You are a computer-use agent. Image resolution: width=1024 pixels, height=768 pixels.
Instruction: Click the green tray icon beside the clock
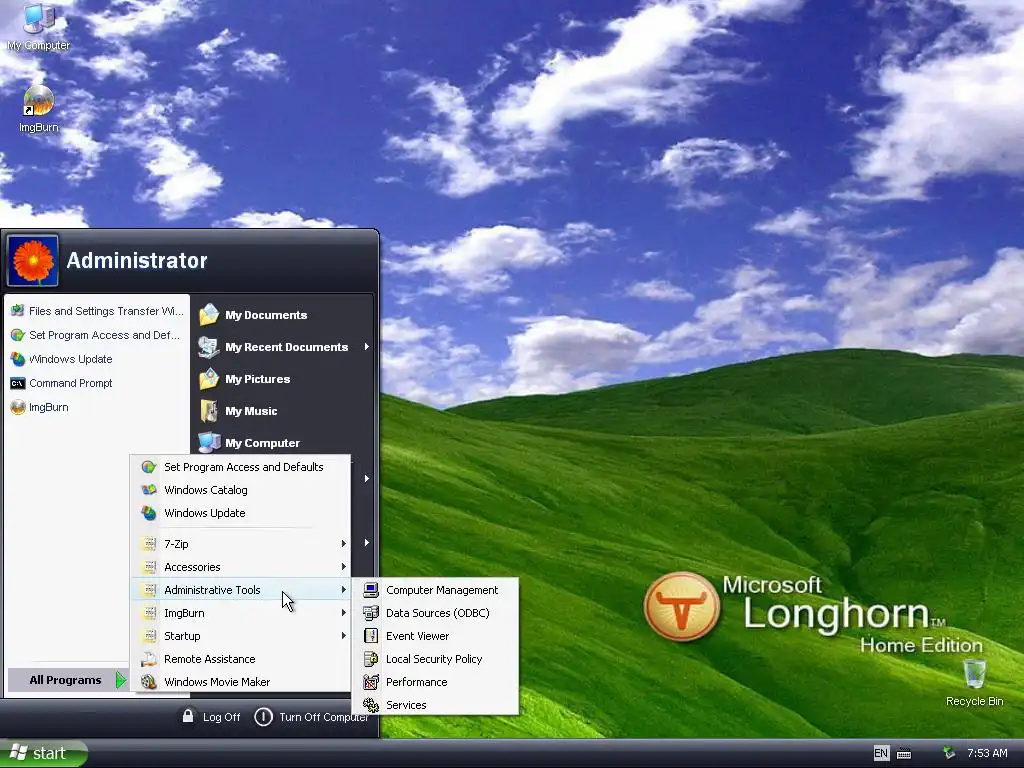click(x=949, y=754)
